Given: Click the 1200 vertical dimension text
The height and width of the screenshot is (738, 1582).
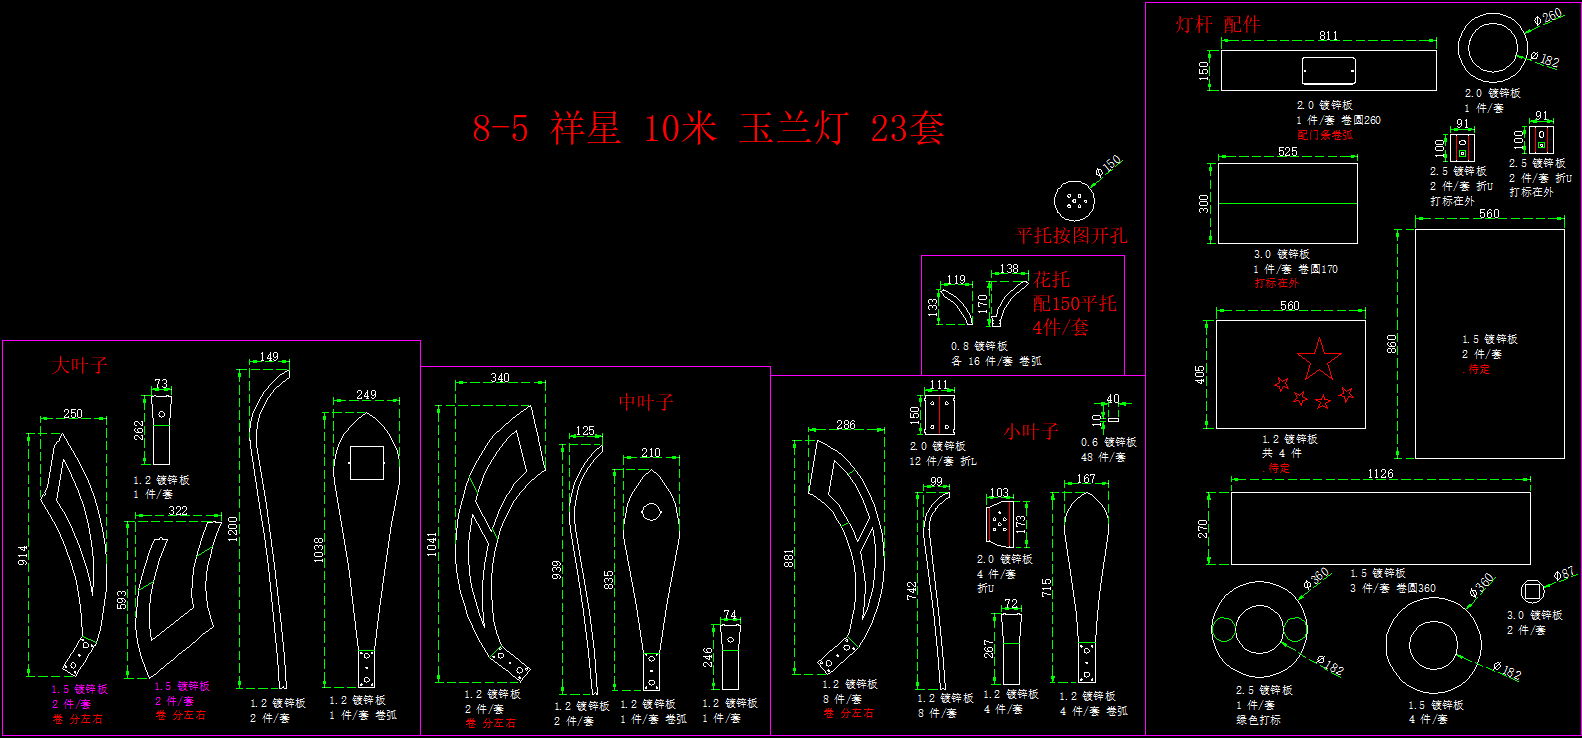Looking at the screenshot, I should coord(233,527).
